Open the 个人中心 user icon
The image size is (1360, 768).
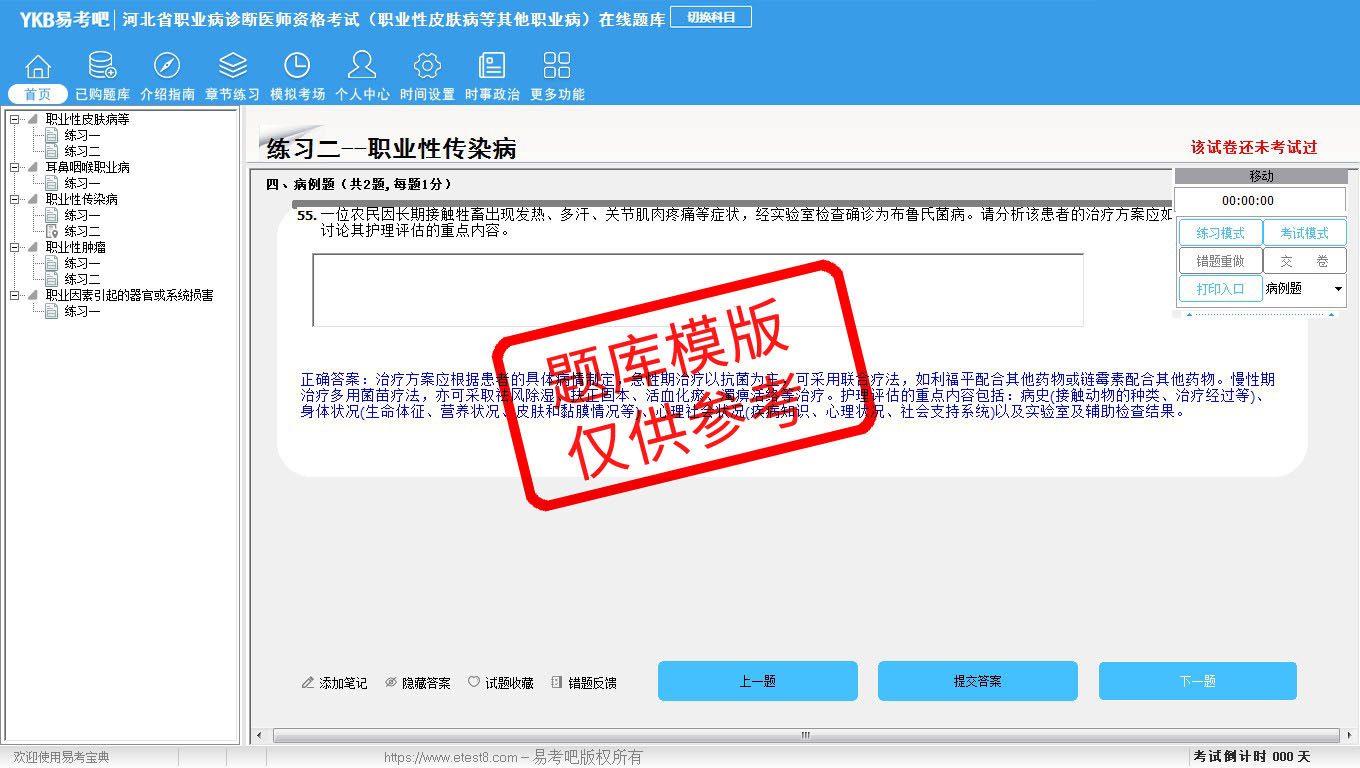[x=362, y=65]
